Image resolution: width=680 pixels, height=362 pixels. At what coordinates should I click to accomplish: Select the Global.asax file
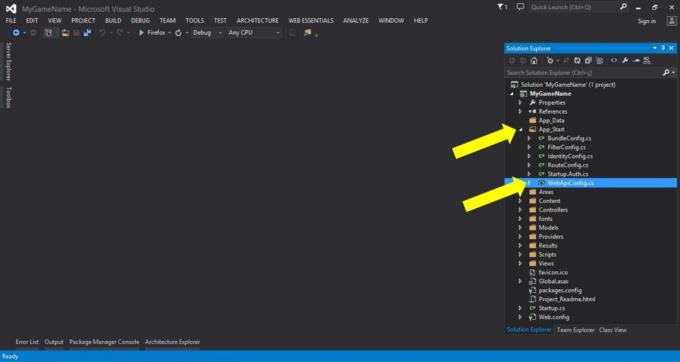tap(553, 281)
